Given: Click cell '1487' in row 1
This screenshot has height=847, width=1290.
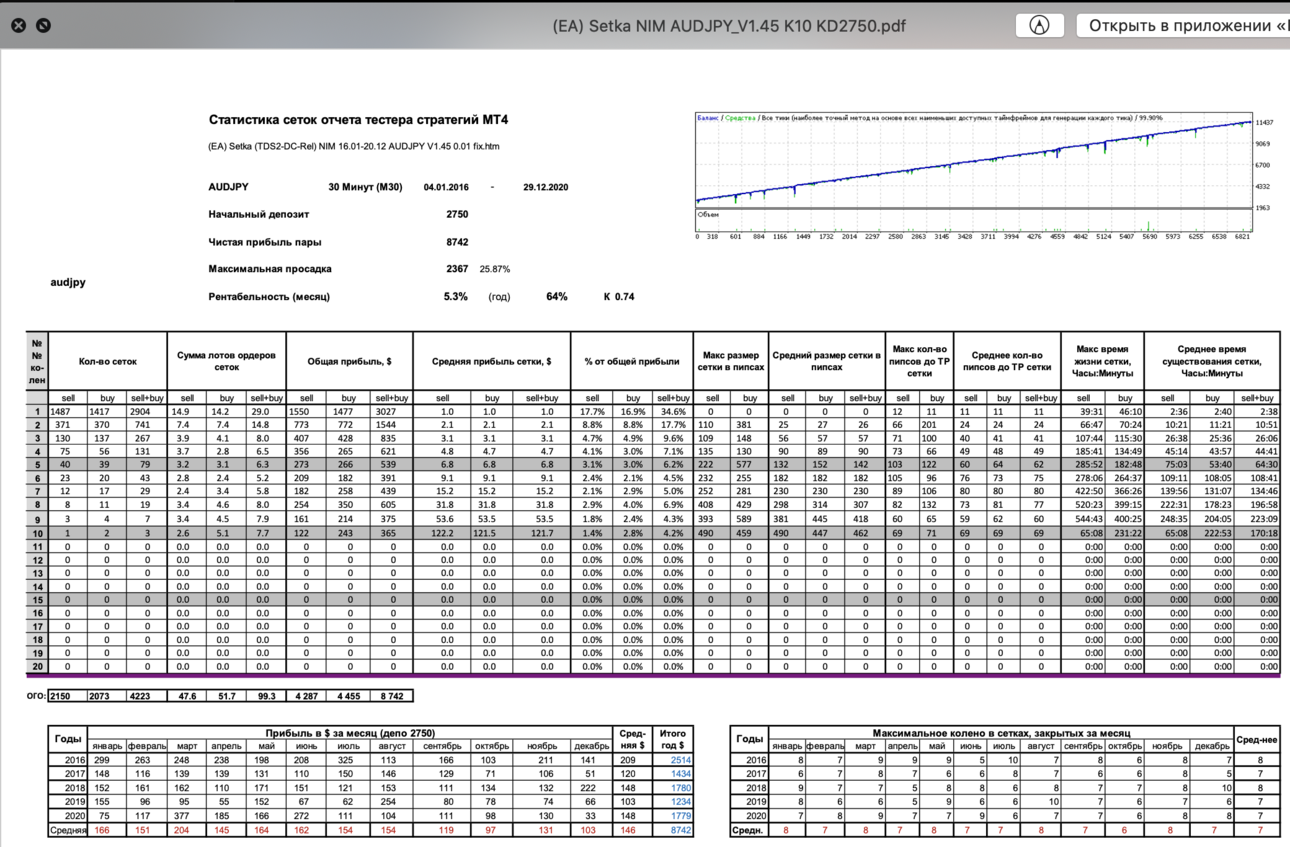Looking at the screenshot, I should (x=68, y=411).
